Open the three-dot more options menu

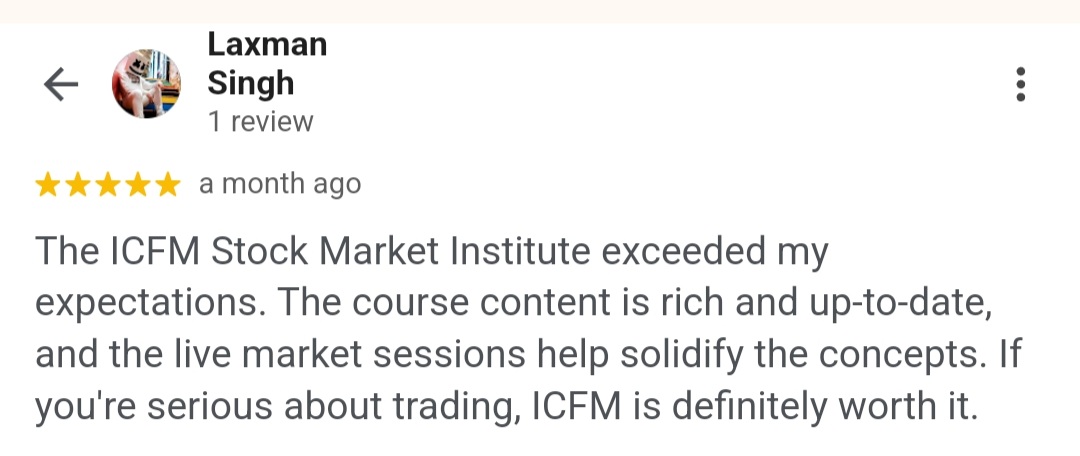pyautogui.click(x=1020, y=85)
